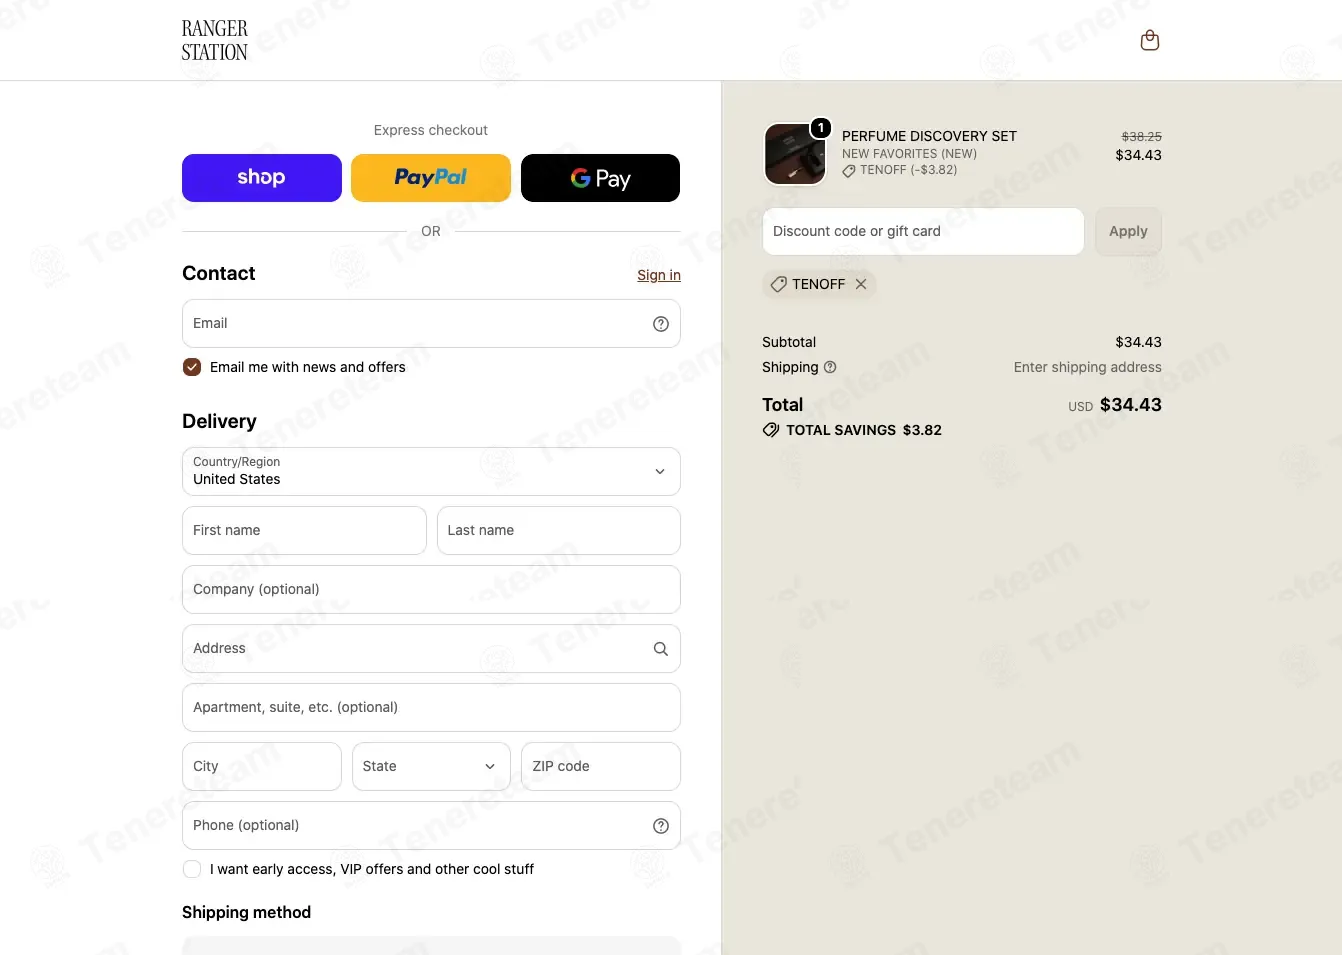Select the Company (optional) field
This screenshot has height=955, width=1342.
[x=431, y=589]
